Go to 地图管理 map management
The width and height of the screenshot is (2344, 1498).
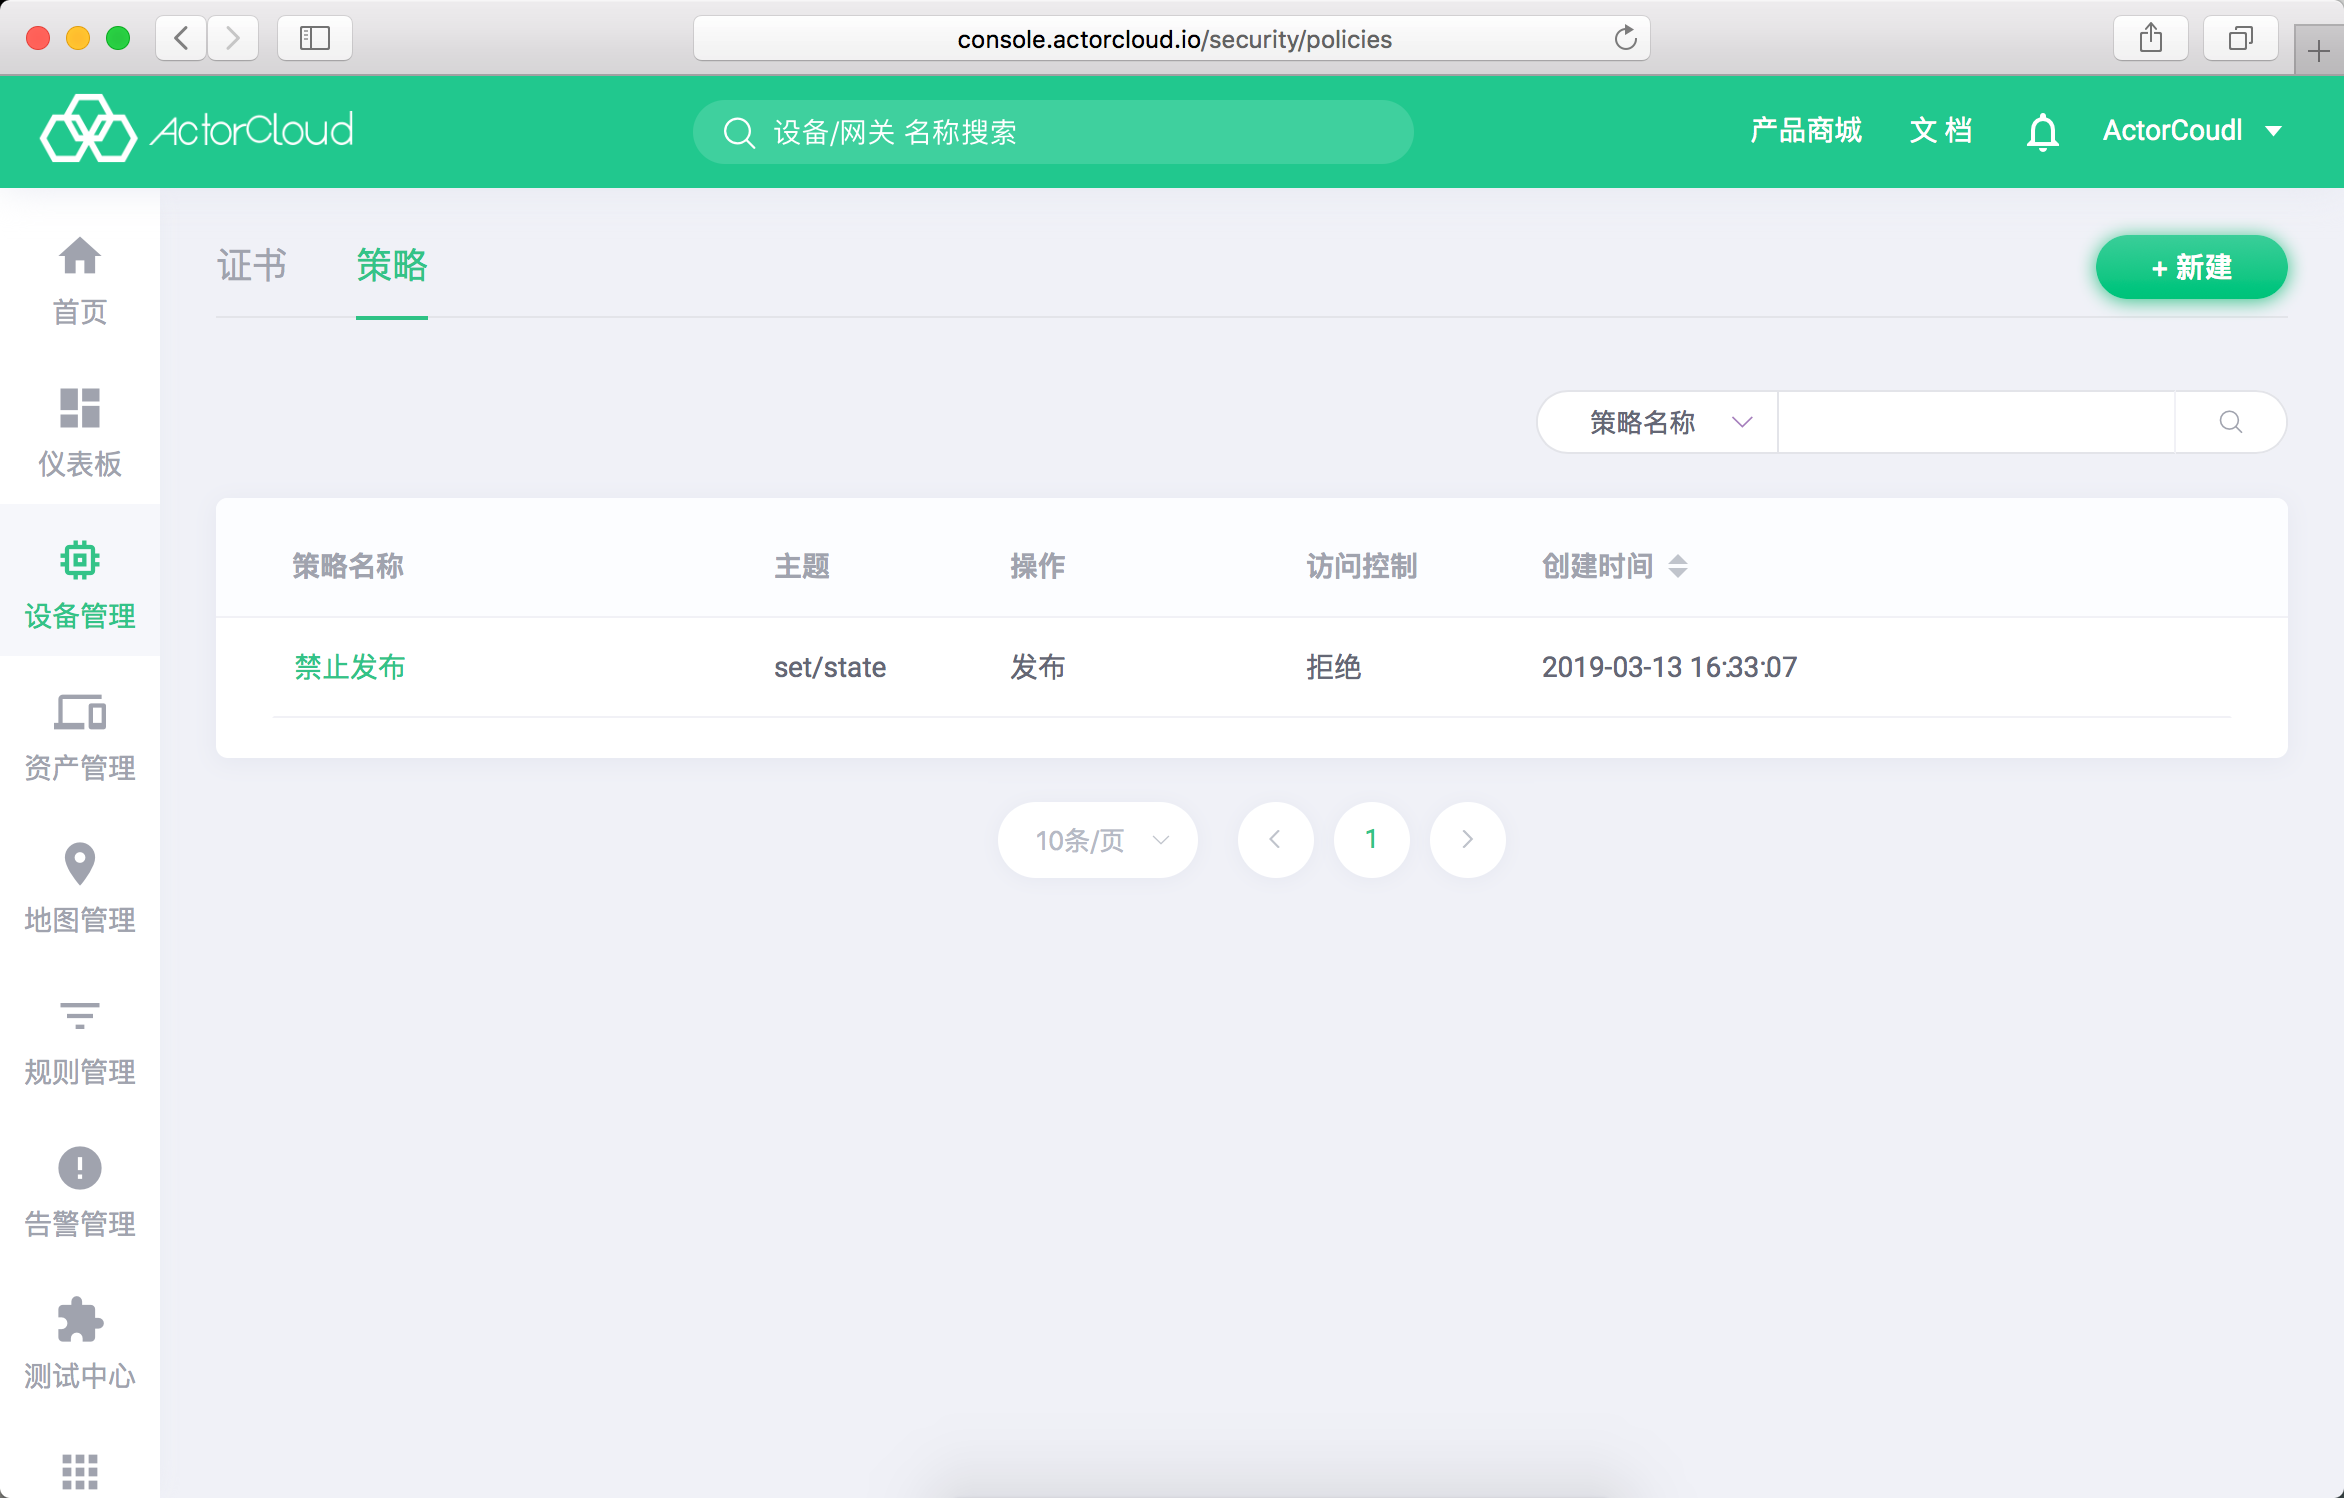point(80,889)
